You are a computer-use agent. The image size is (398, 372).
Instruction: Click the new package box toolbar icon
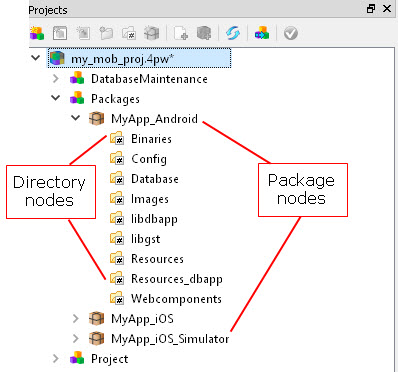point(152,33)
